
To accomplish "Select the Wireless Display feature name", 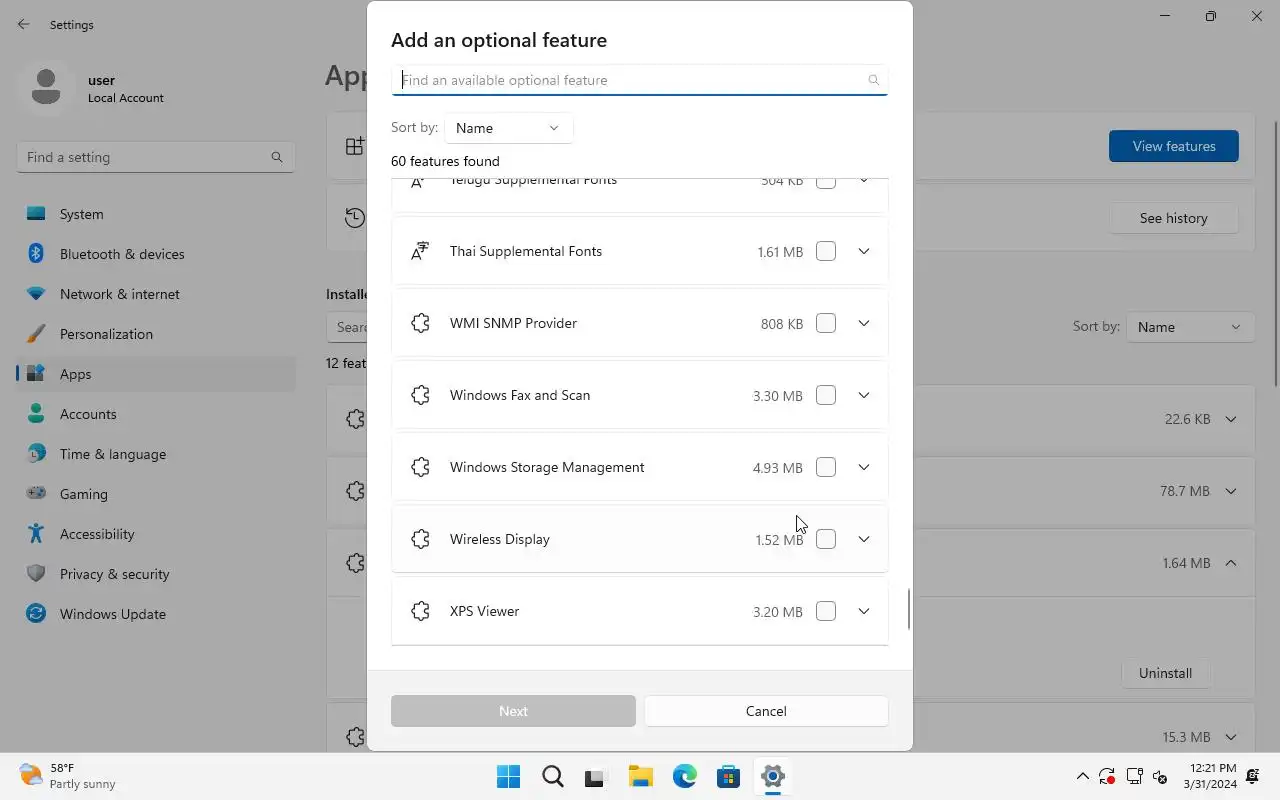I will click(500, 539).
